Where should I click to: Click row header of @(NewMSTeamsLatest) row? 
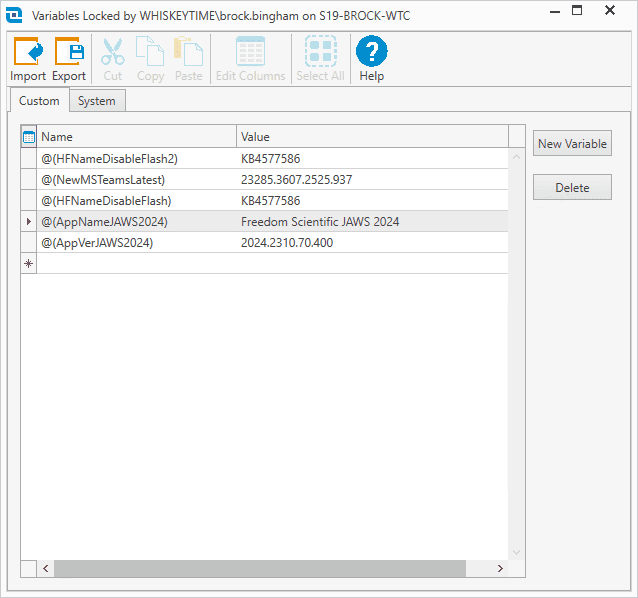(x=28, y=180)
